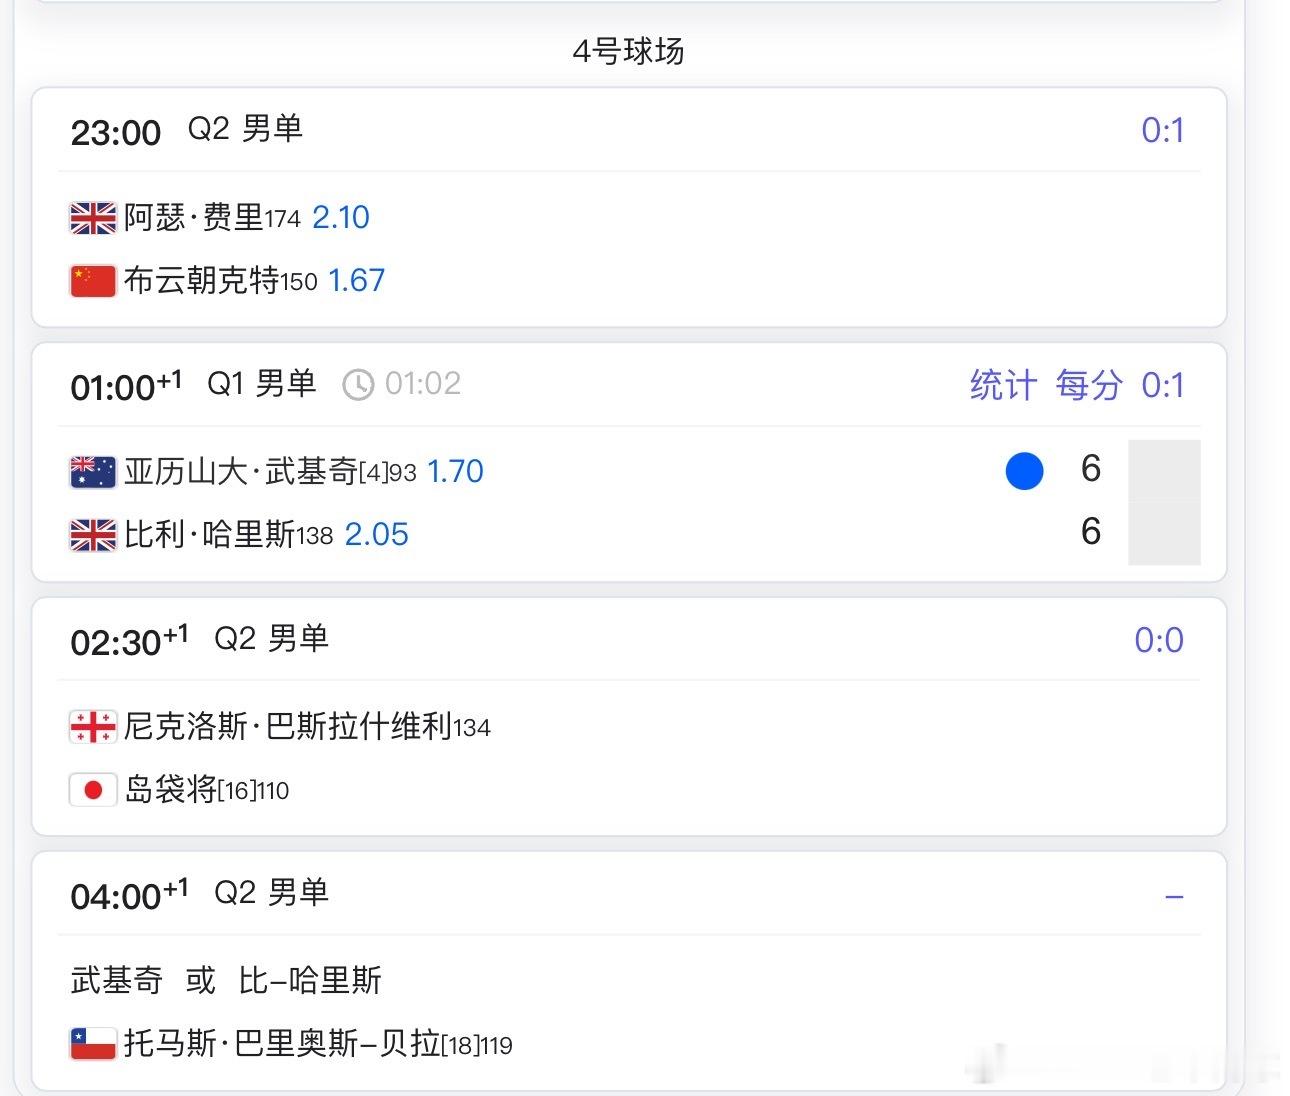The image size is (1290, 1096).
Task: Open 统计 for the 武基奇 match
Action: tap(1003, 385)
